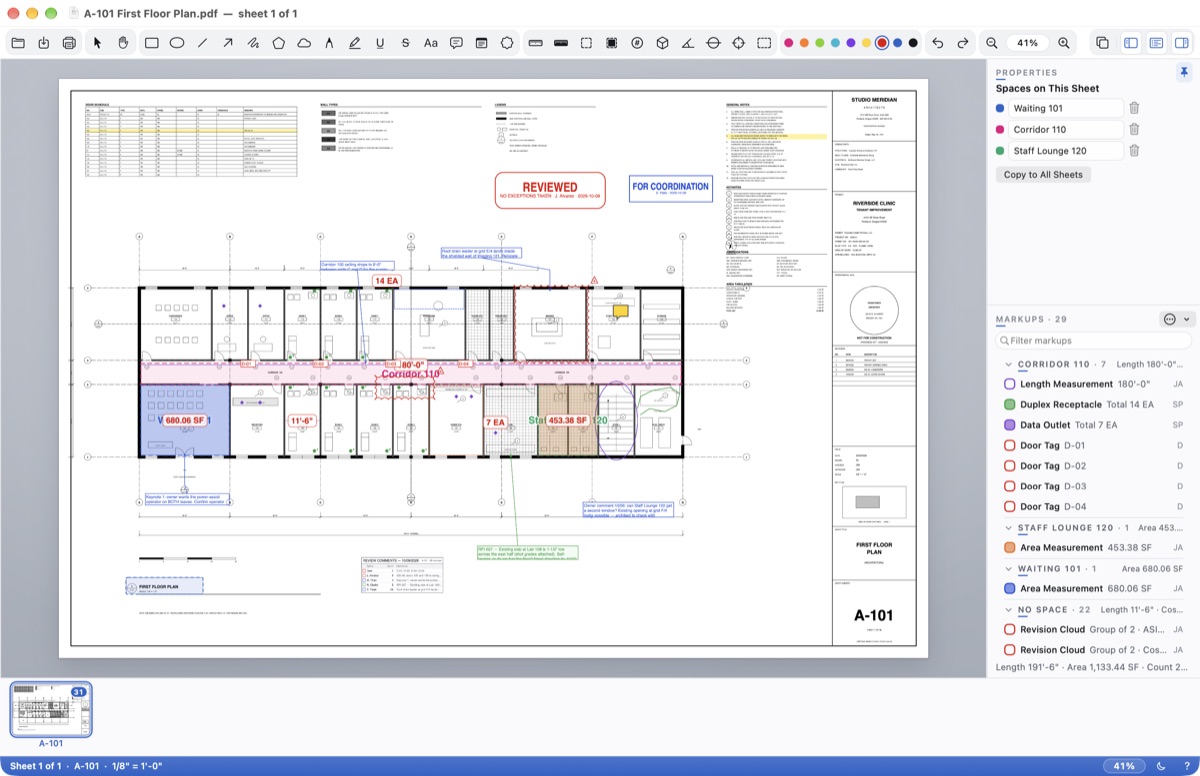Pick the arrow line tool
Image resolution: width=1200 pixels, height=776 pixels.
tap(228, 43)
